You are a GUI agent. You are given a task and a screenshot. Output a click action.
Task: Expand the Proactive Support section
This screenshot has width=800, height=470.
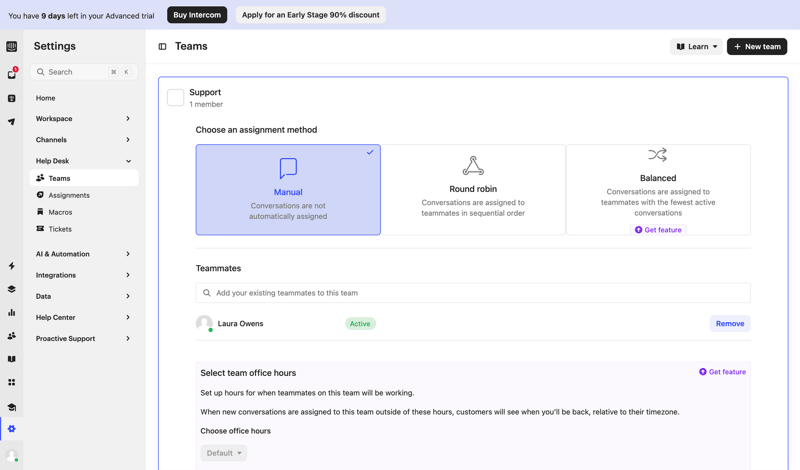pyautogui.click(x=83, y=338)
